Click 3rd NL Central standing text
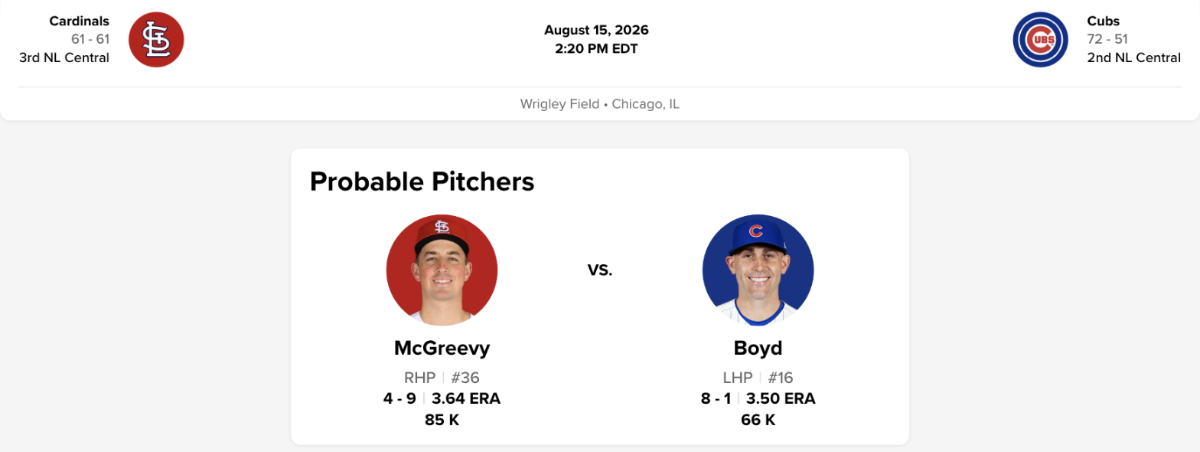Image resolution: width=1200 pixels, height=452 pixels. pyautogui.click(x=64, y=57)
